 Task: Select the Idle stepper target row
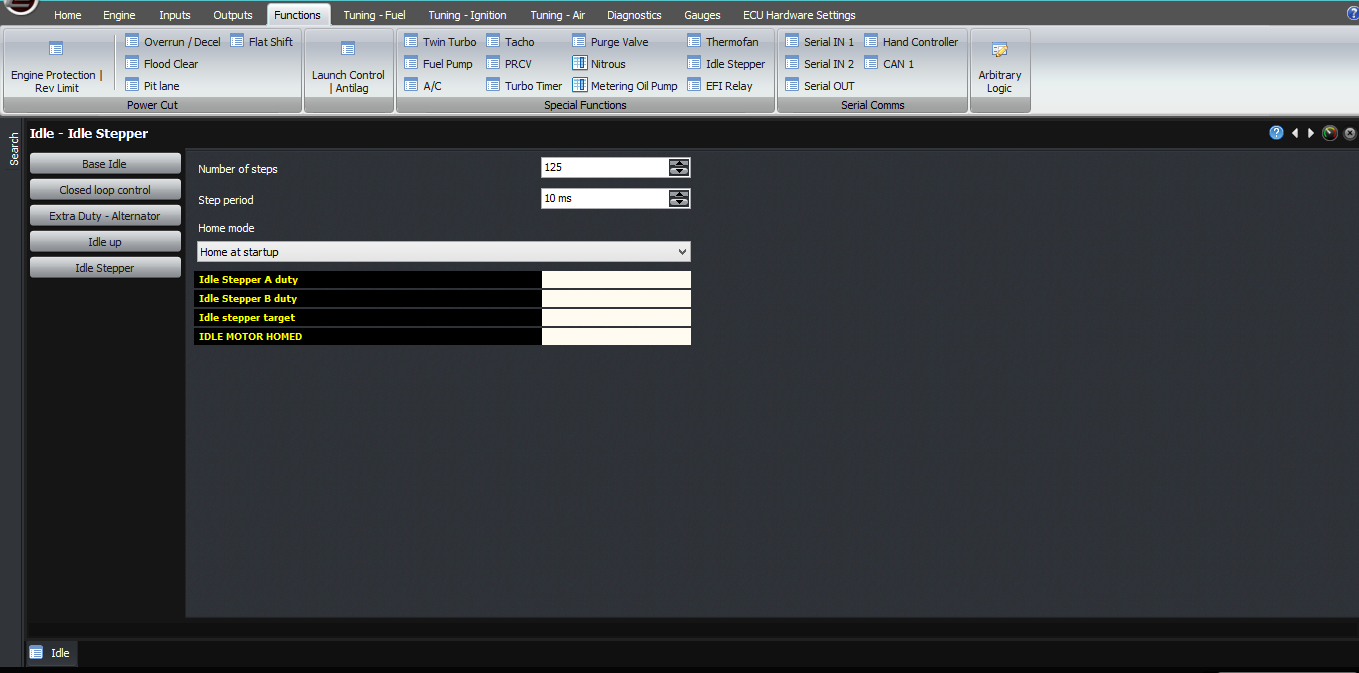click(442, 318)
